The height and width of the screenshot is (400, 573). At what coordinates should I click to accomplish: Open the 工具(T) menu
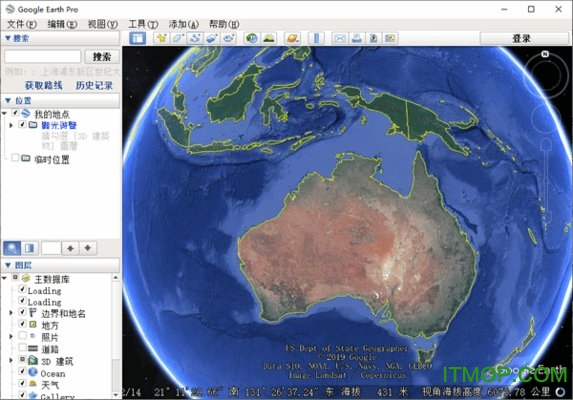(x=143, y=24)
